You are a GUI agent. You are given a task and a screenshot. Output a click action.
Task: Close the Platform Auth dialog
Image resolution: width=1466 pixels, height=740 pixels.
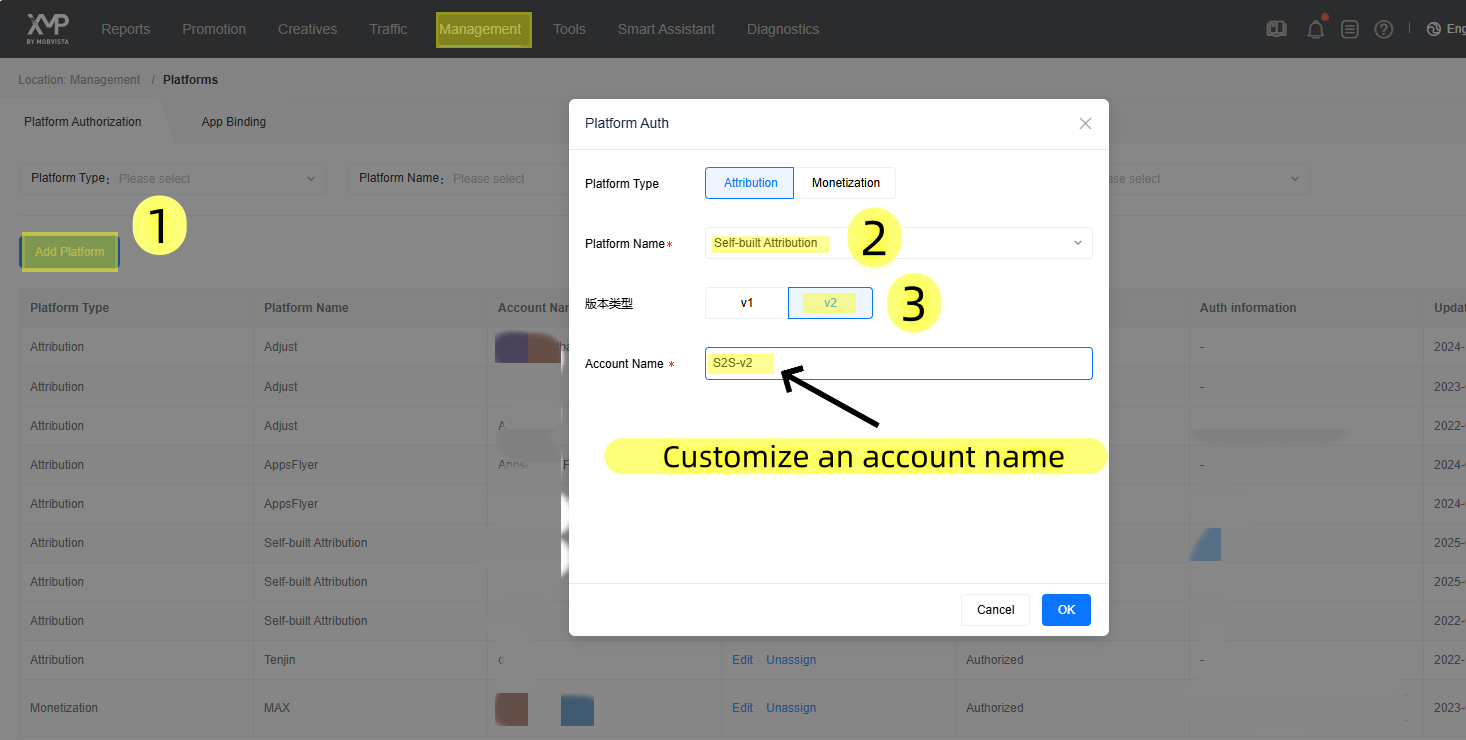(x=1085, y=123)
